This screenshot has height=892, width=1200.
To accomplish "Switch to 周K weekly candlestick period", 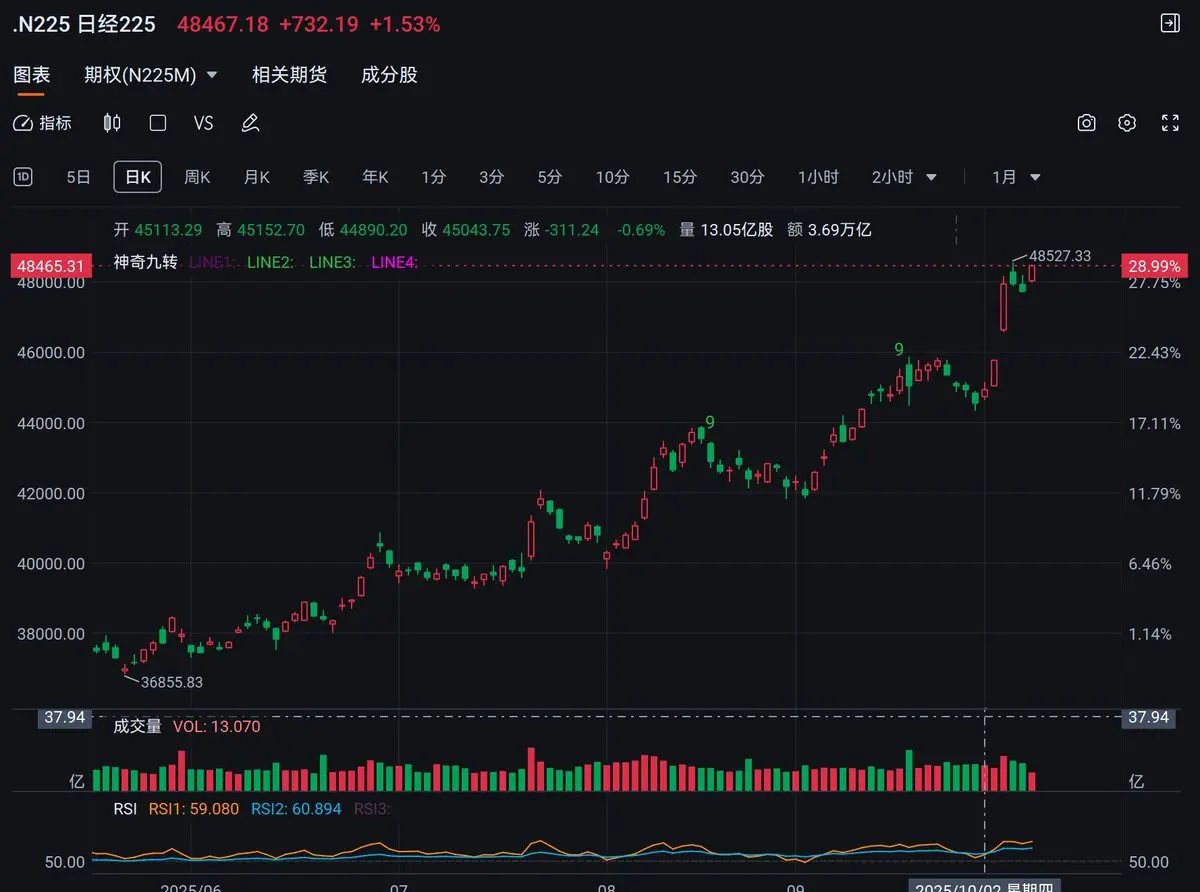I will (x=197, y=177).
